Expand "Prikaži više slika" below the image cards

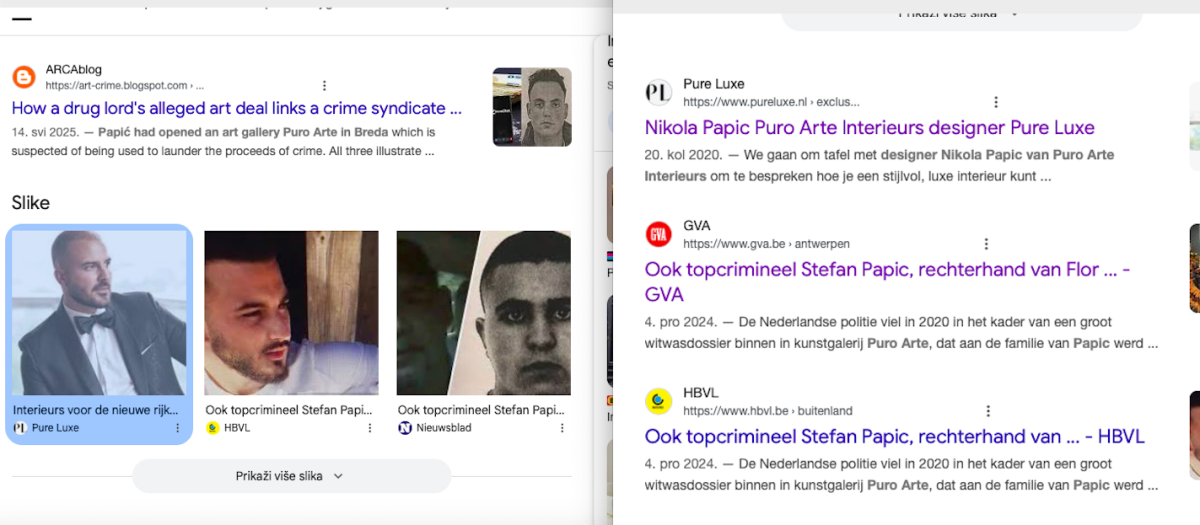291,476
